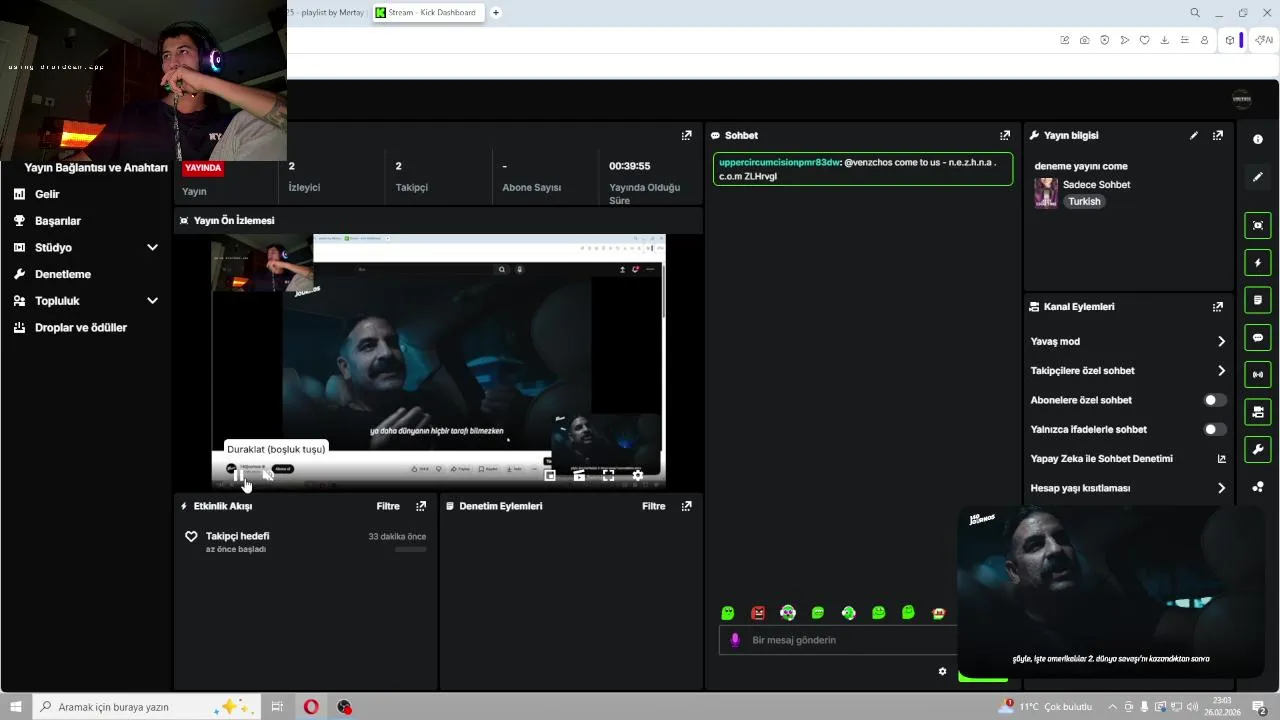Open new browser tab with plus button
1280x720 pixels.
point(495,12)
